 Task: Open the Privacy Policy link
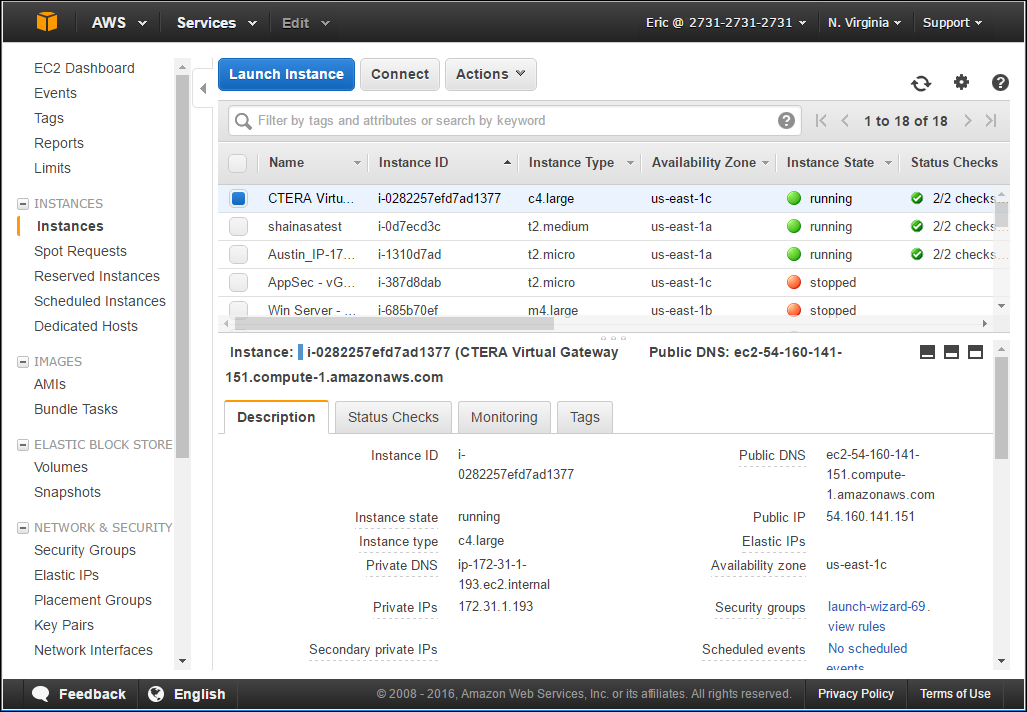coord(855,694)
